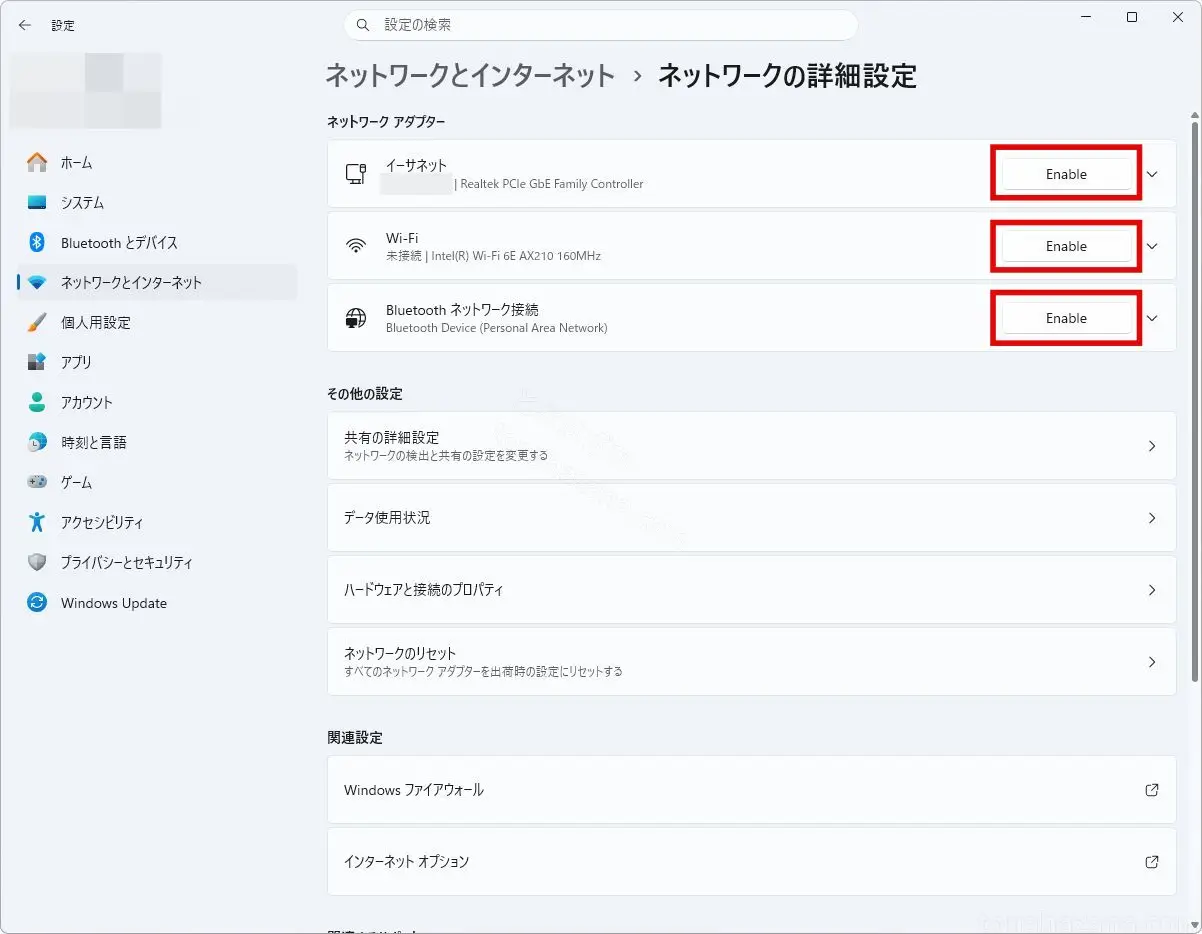Click ネットワークの詳細設定 page heading
The width and height of the screenshot is (1202, 934).
click(x=787, y=75)
